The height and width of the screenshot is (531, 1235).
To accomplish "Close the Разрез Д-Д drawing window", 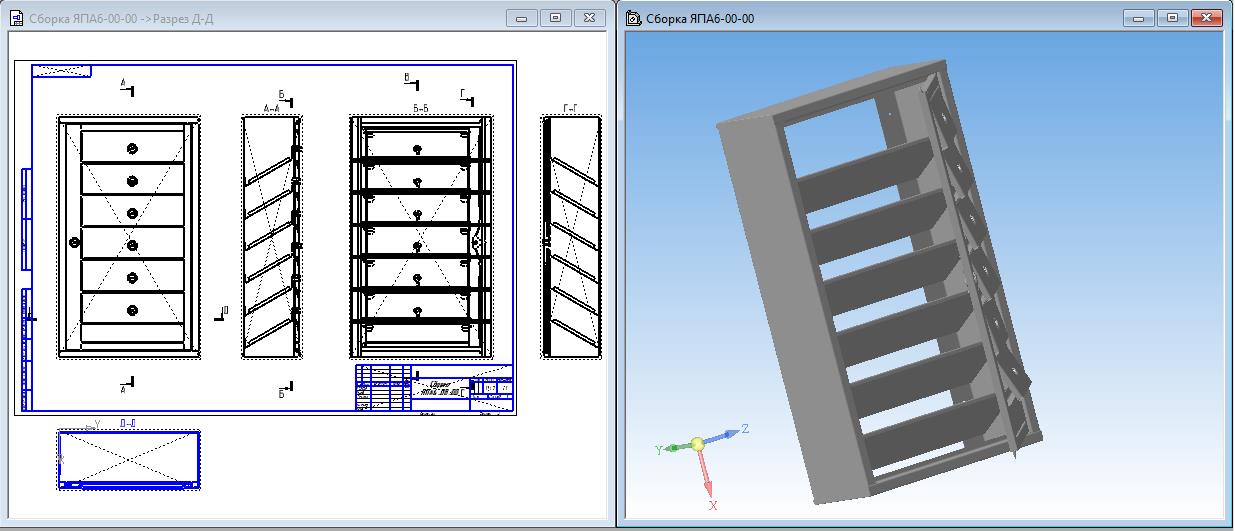I will (589, 17).
